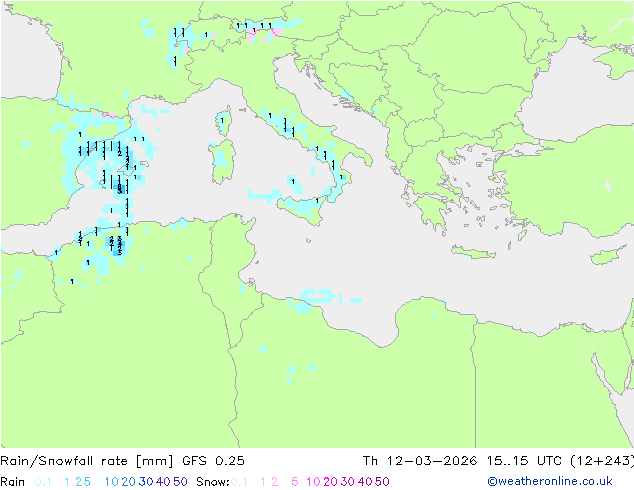
Task: Click the "(12+243)" forecast offset text
Action: [602, 460]
